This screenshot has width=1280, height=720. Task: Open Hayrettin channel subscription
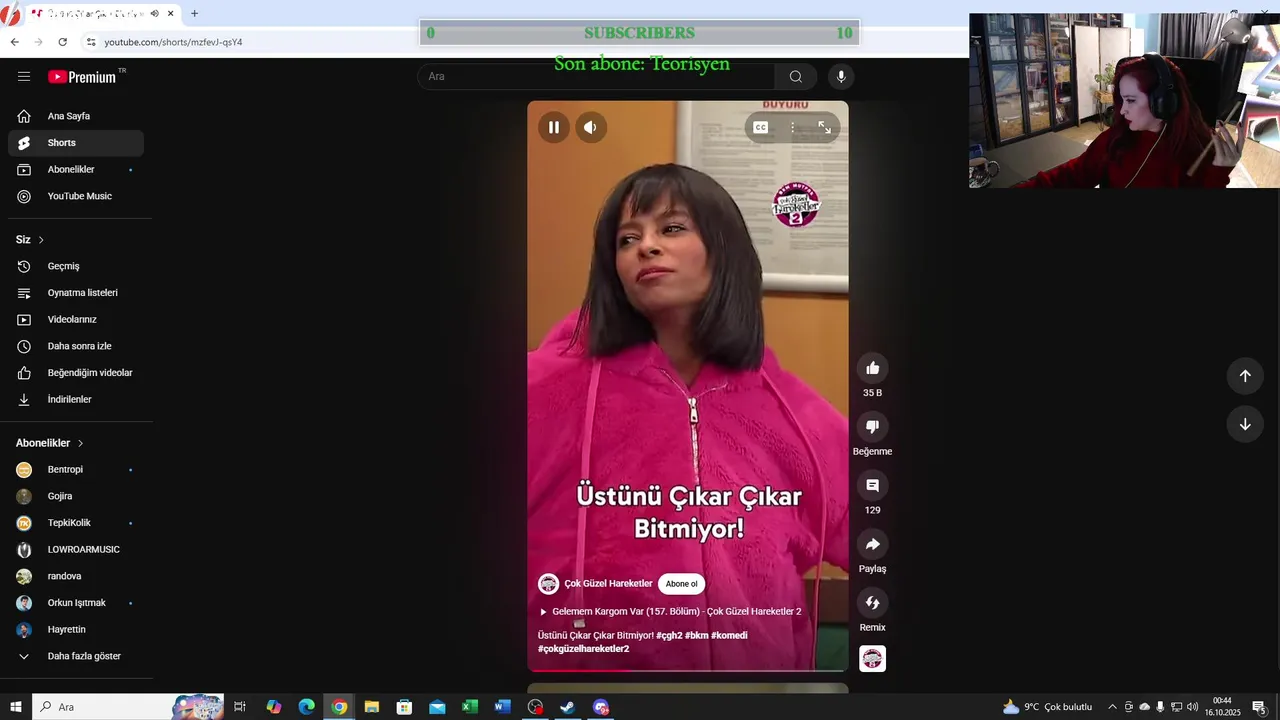76,630
